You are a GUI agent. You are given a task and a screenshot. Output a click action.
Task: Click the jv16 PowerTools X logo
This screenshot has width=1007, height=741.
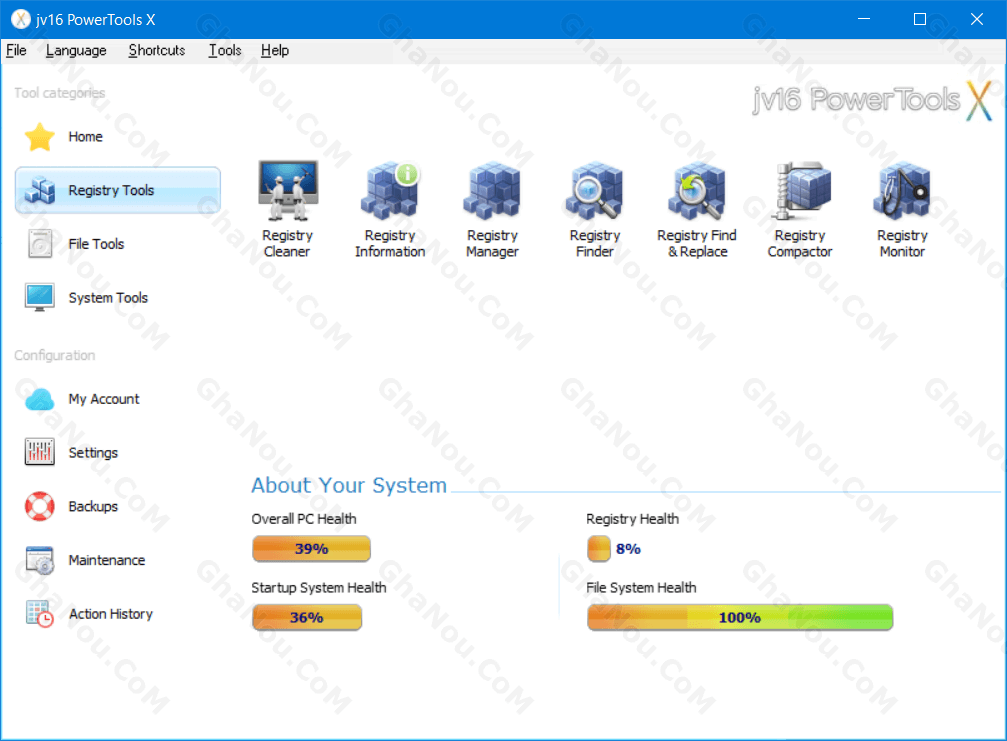[x=873, y=100]
